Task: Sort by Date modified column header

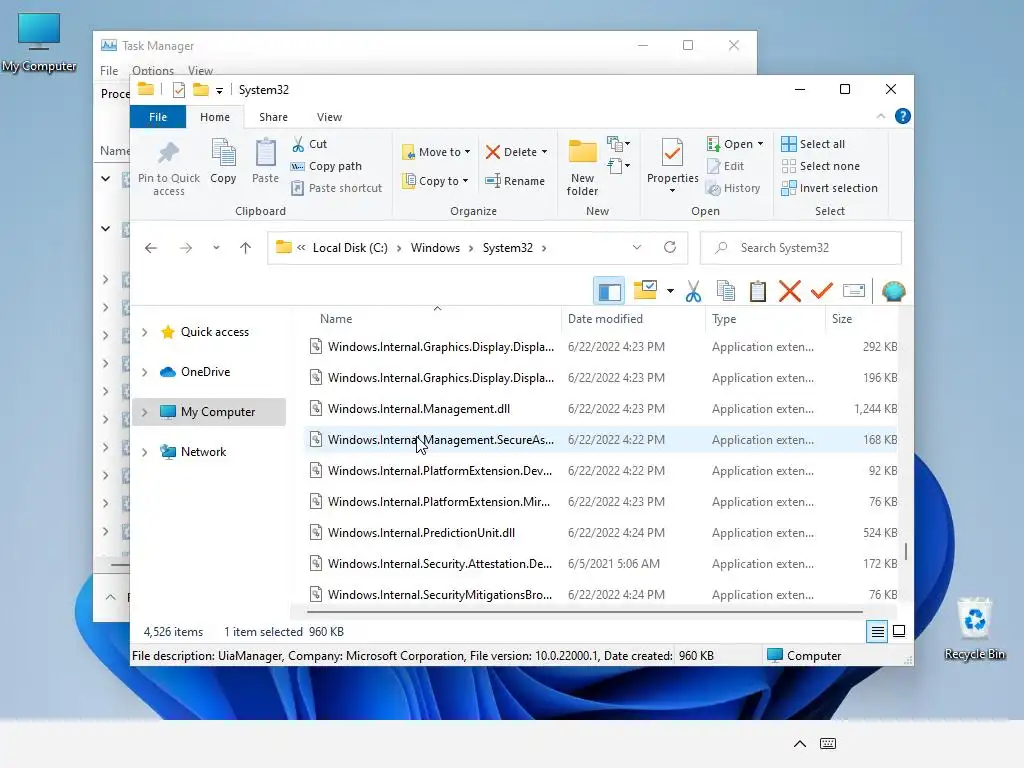Action: point(633,319)
